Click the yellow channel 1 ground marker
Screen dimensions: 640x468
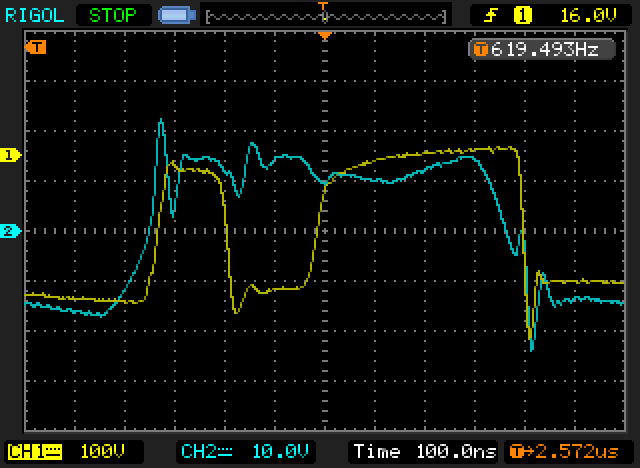tap(11, 155)
